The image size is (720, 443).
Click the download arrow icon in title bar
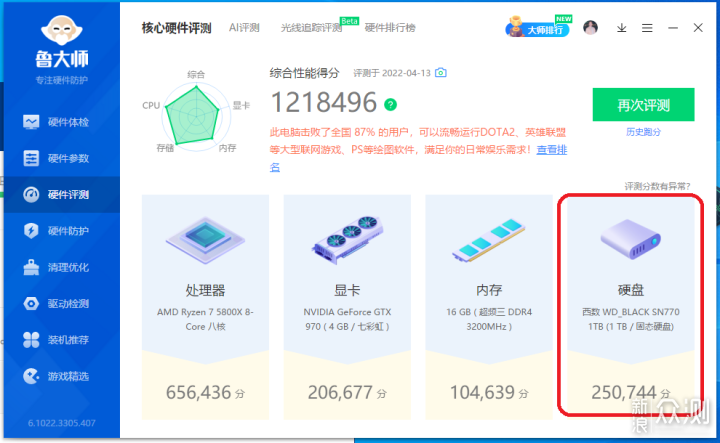[621, 28]
